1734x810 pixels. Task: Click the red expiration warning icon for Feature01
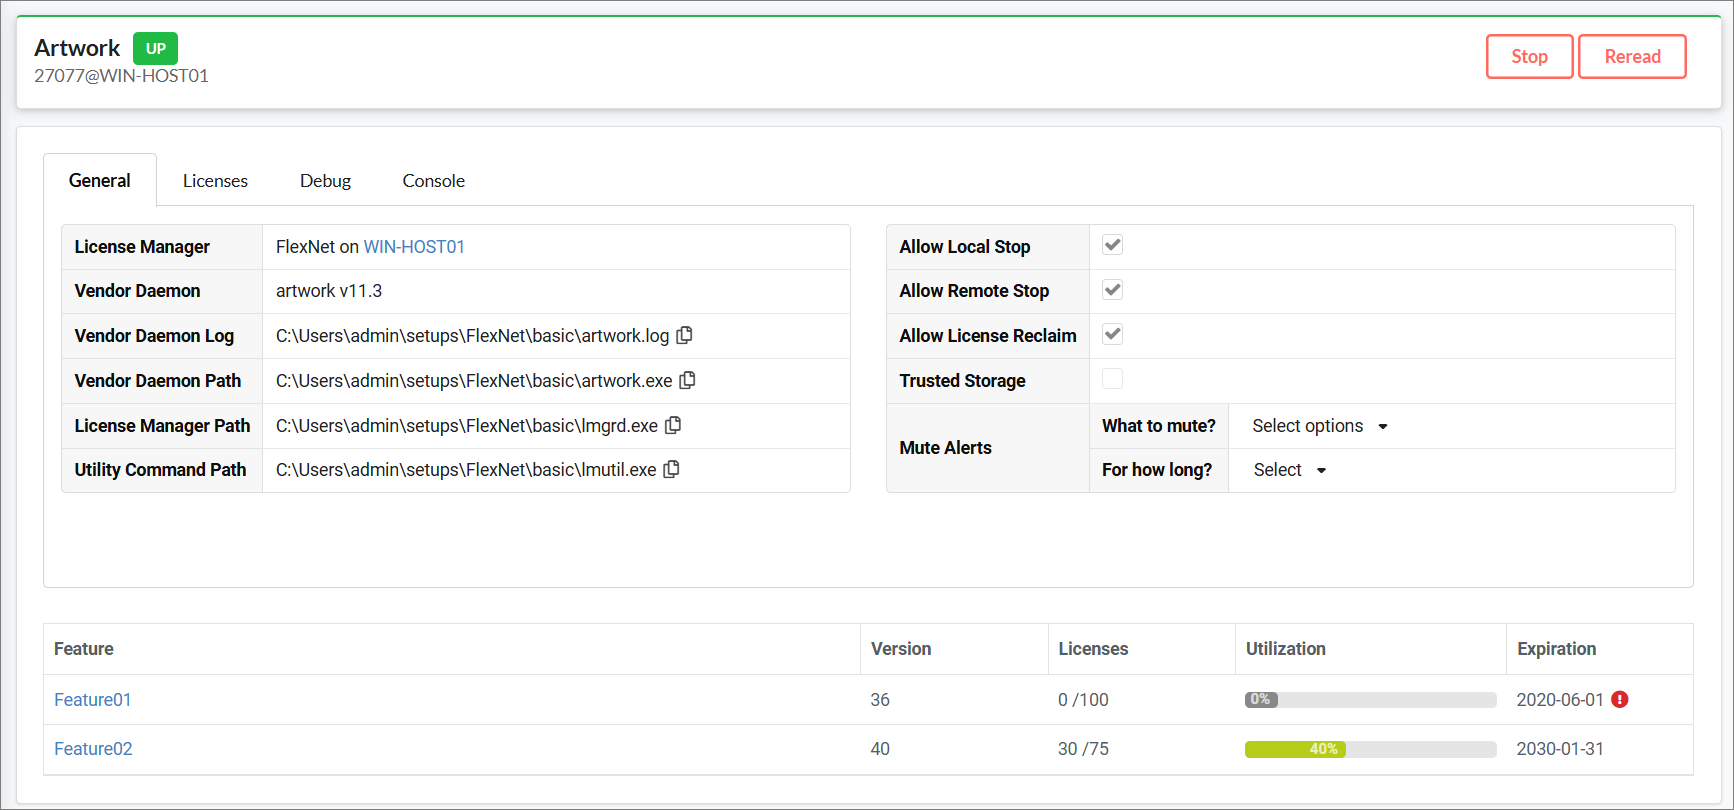tap(1620, 699)
